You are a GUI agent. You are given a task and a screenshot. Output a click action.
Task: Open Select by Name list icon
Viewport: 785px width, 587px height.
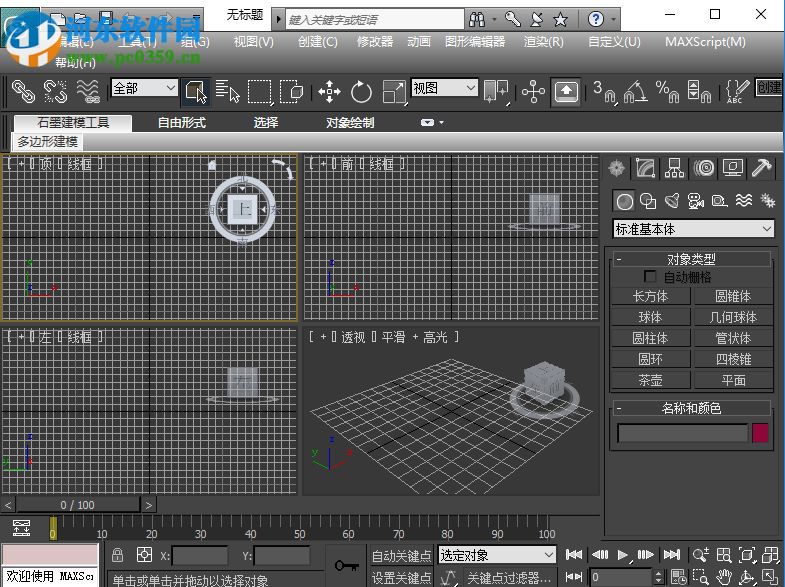point(228,92)
